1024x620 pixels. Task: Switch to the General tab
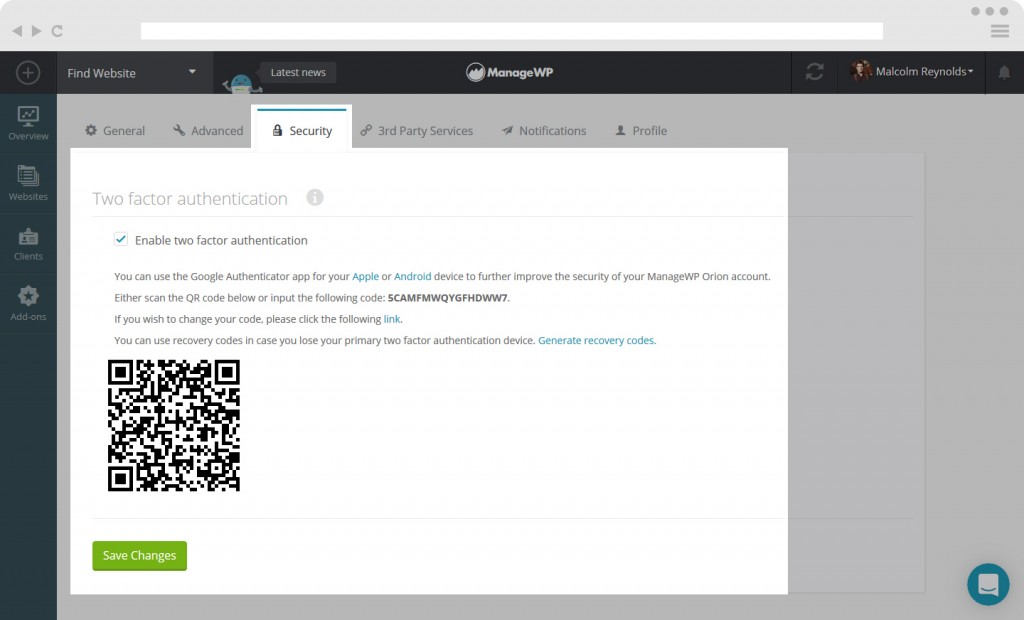point(113,130)
